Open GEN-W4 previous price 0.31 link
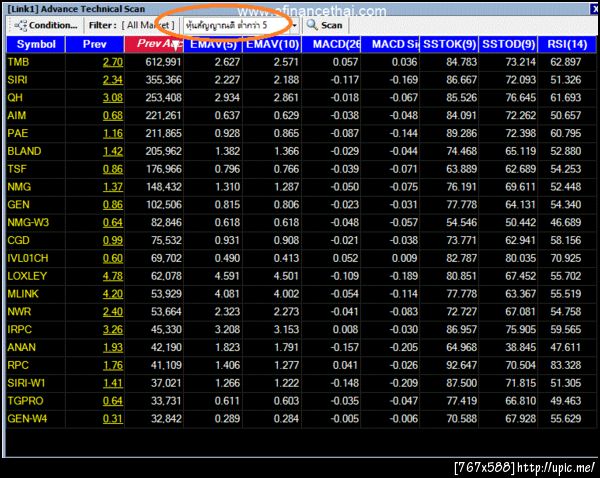Image resolution: width=600 pixels, height=478 pixels. point(113,419)
